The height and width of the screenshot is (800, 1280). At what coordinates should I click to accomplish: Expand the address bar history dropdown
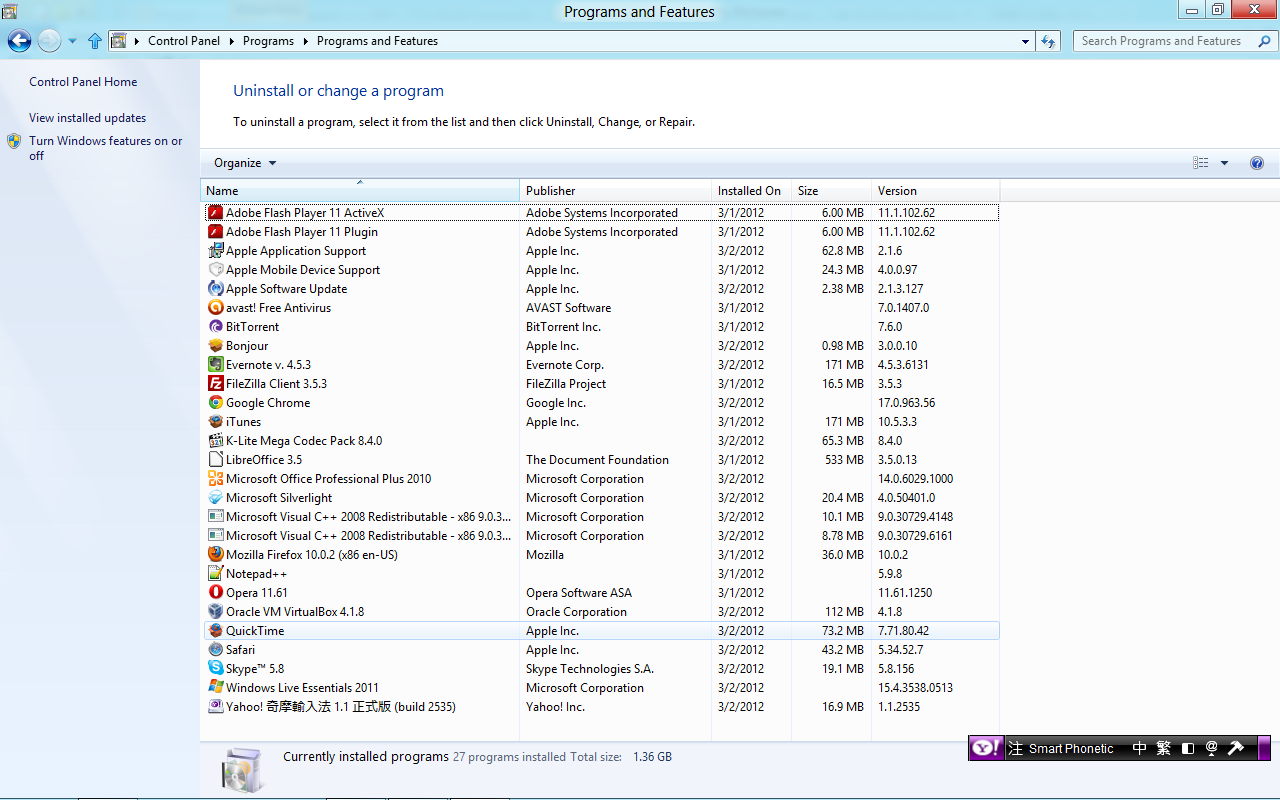(1026, 41)
